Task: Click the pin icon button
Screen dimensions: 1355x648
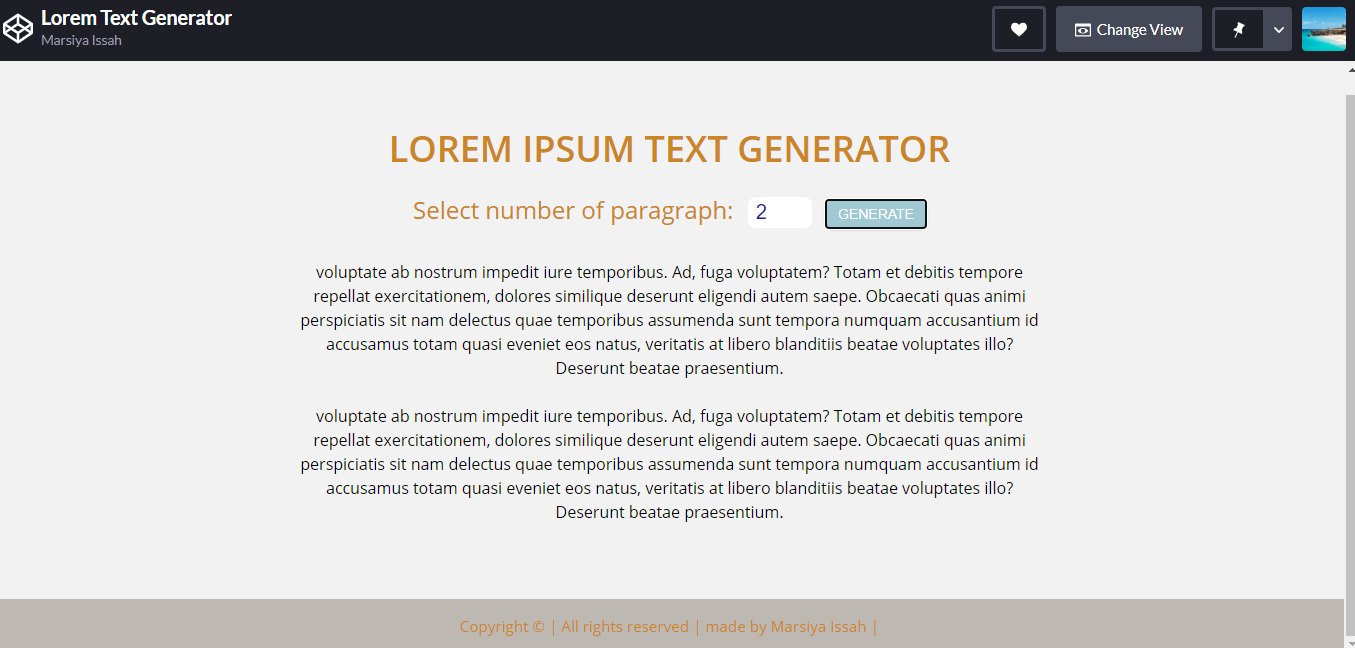Action: click(x=1240, y=29)
